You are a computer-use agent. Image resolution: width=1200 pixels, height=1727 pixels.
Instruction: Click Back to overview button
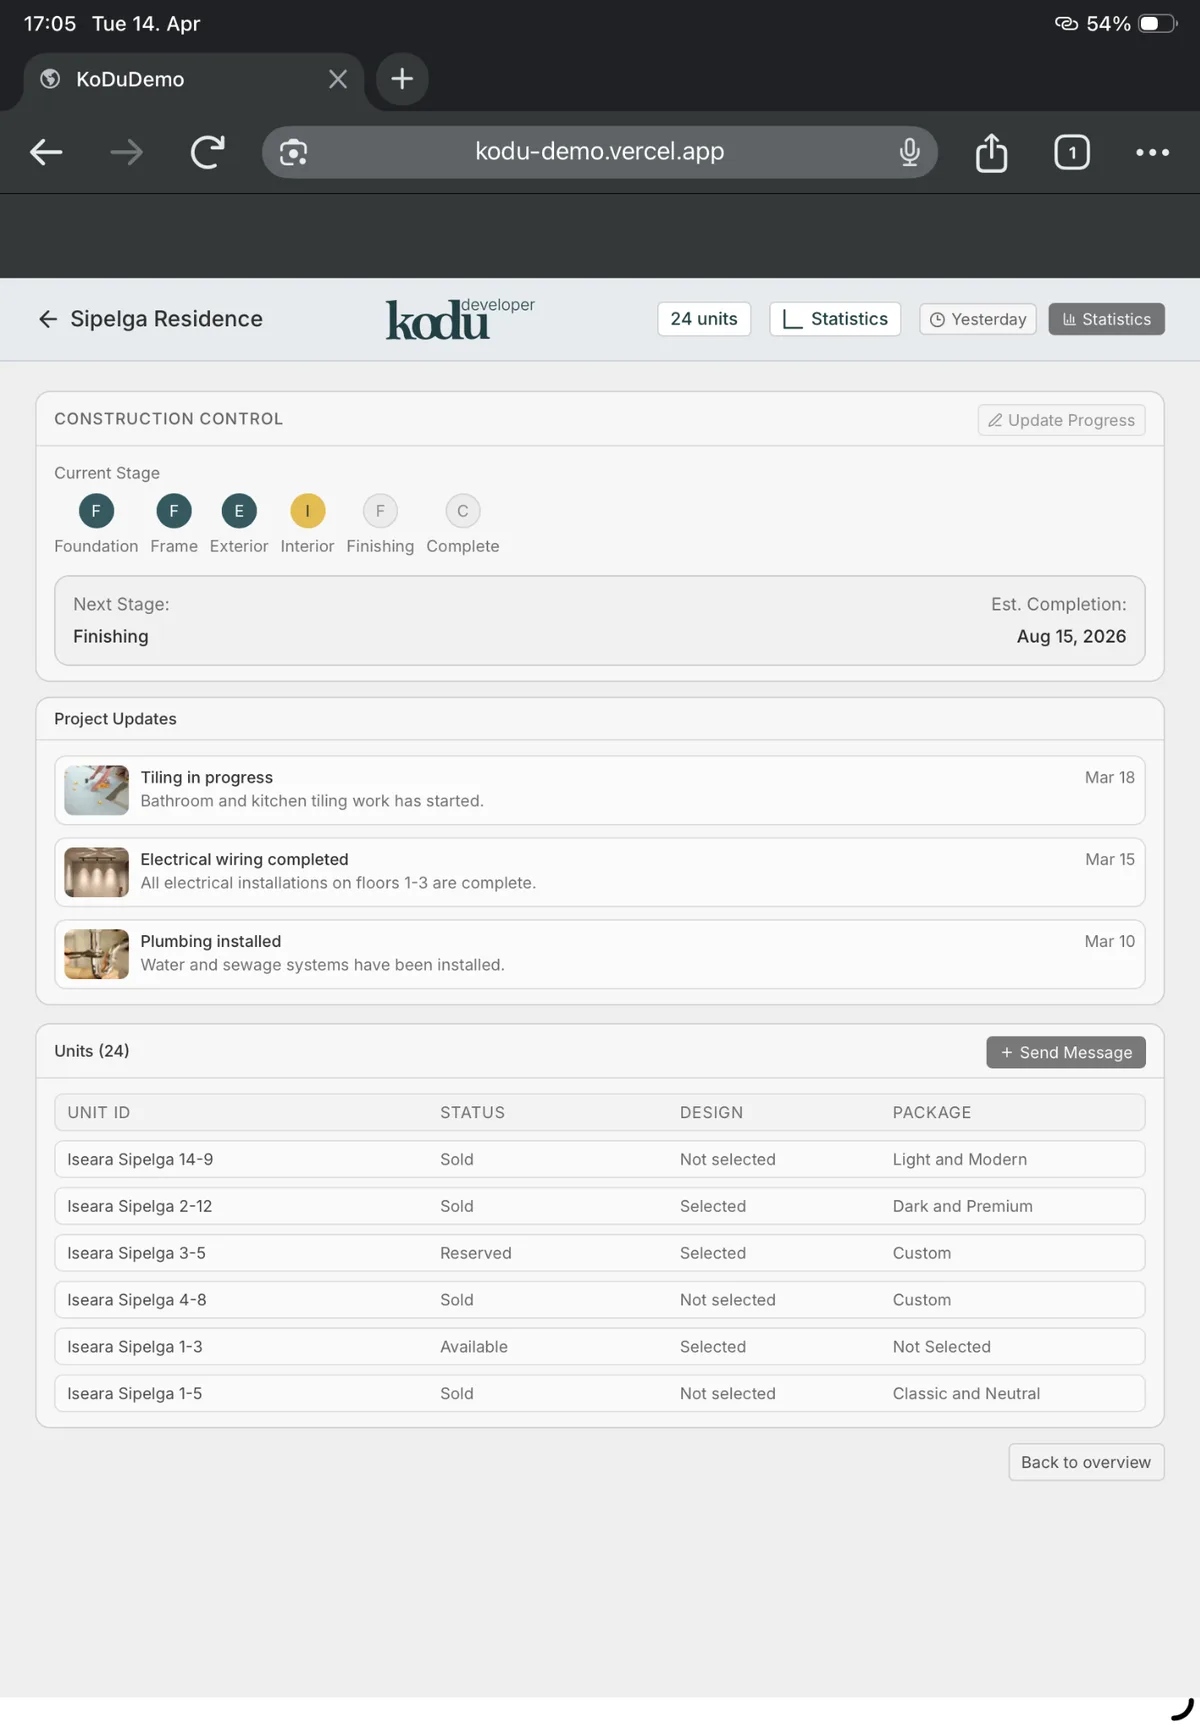tap(1086, 1462)
